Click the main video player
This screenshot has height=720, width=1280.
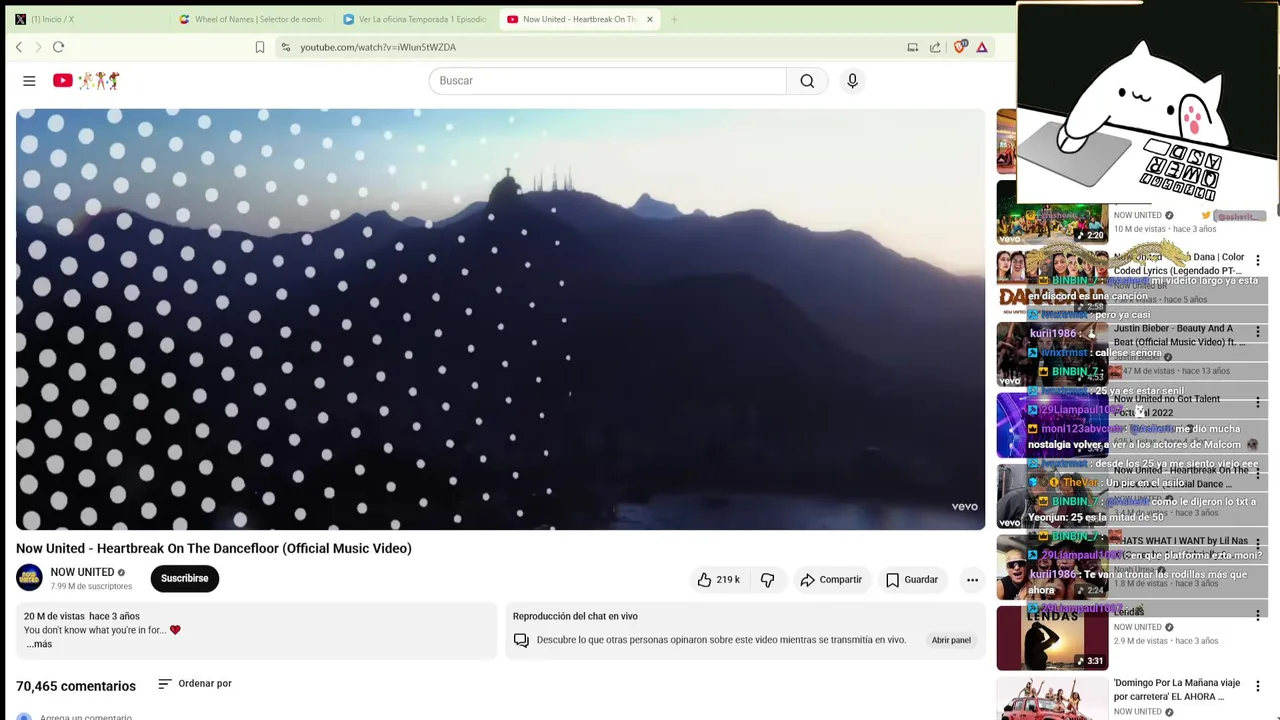point(500,319)
